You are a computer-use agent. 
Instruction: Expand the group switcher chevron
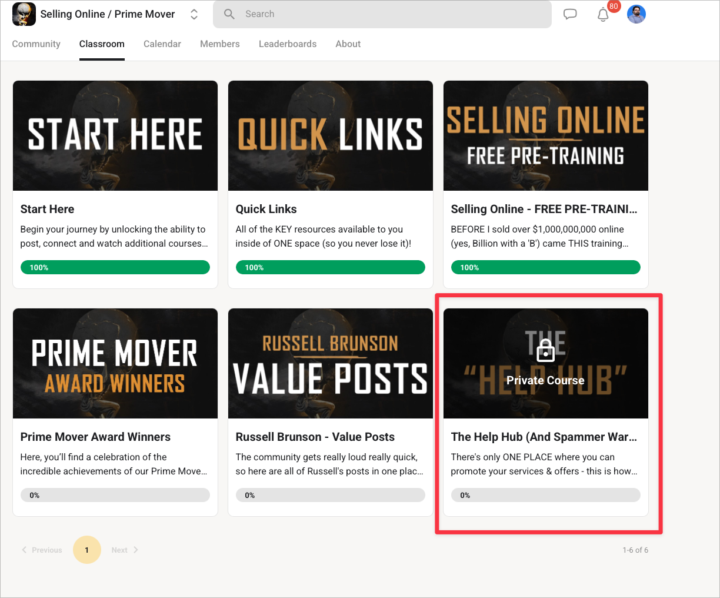[x=194, y=14]
